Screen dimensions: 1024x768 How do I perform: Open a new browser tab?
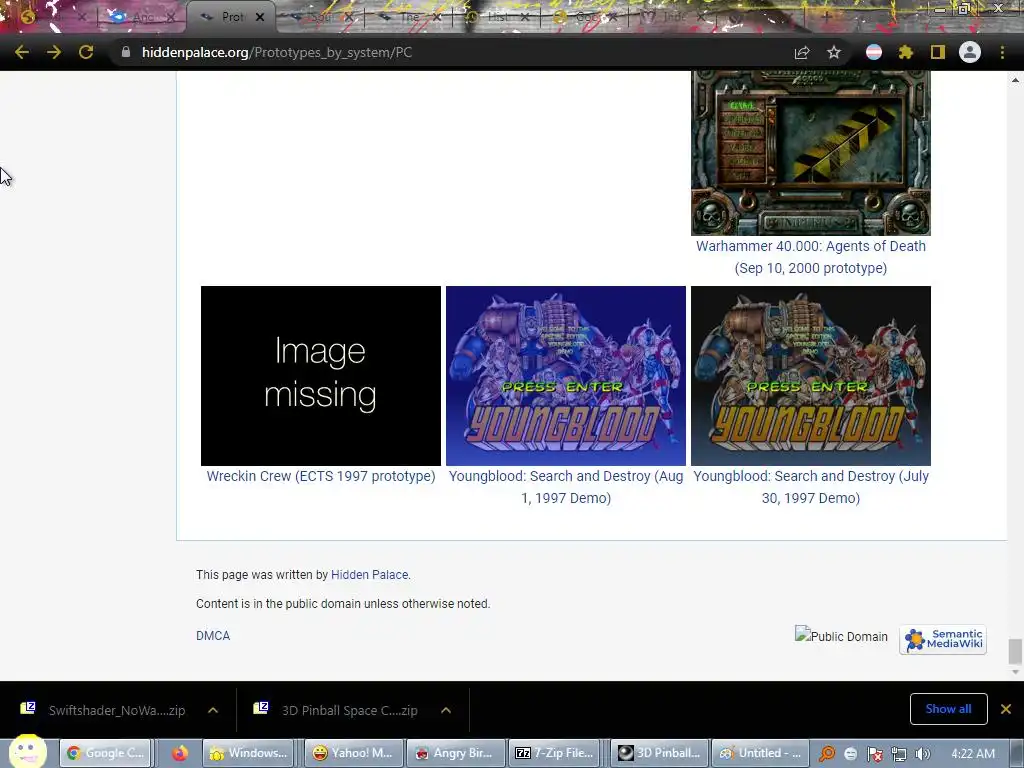coord(827,17)
